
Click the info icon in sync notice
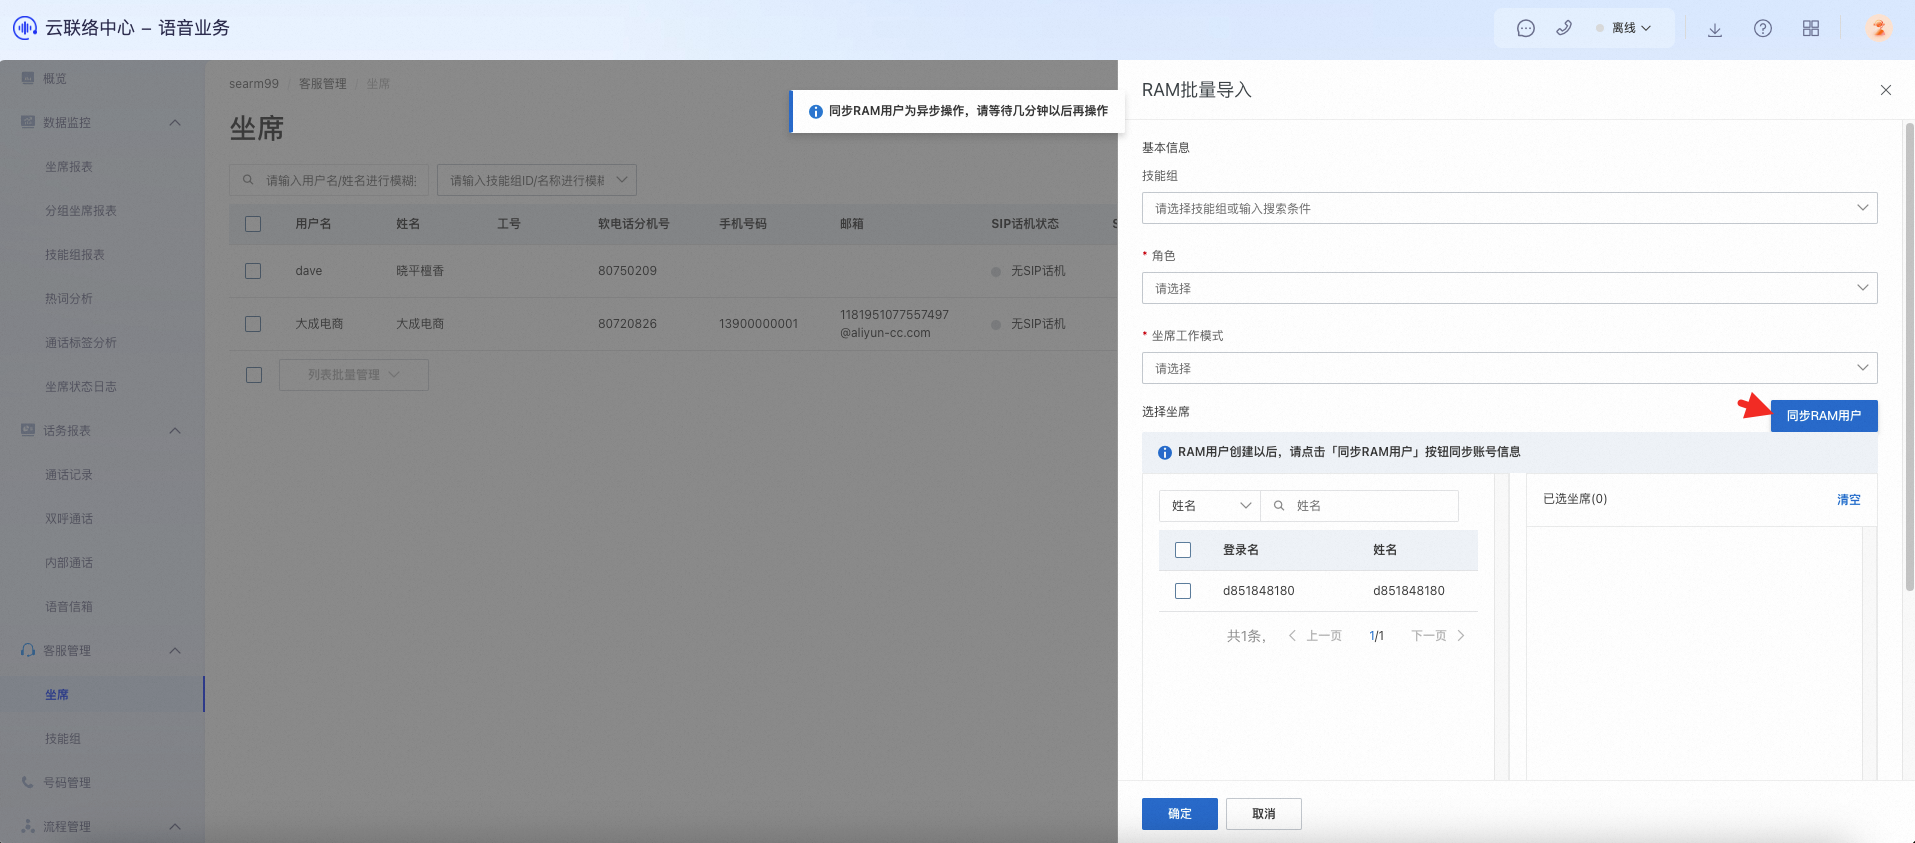pyautogui.click(x=816, y=112)
